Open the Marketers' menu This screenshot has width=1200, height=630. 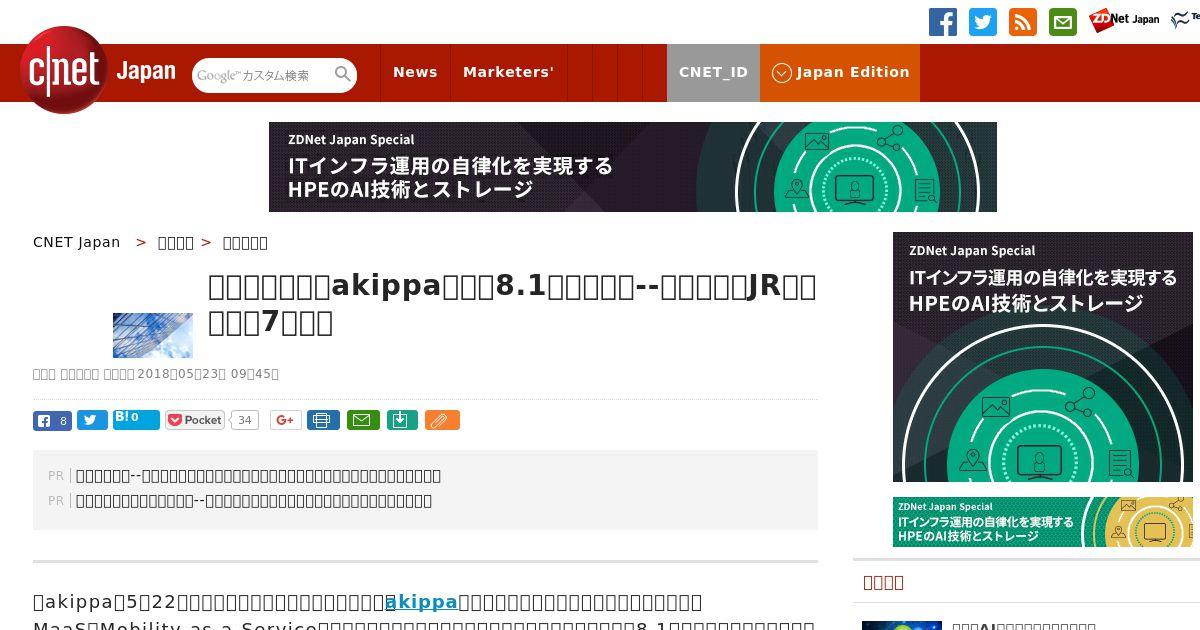pos(508,72)
